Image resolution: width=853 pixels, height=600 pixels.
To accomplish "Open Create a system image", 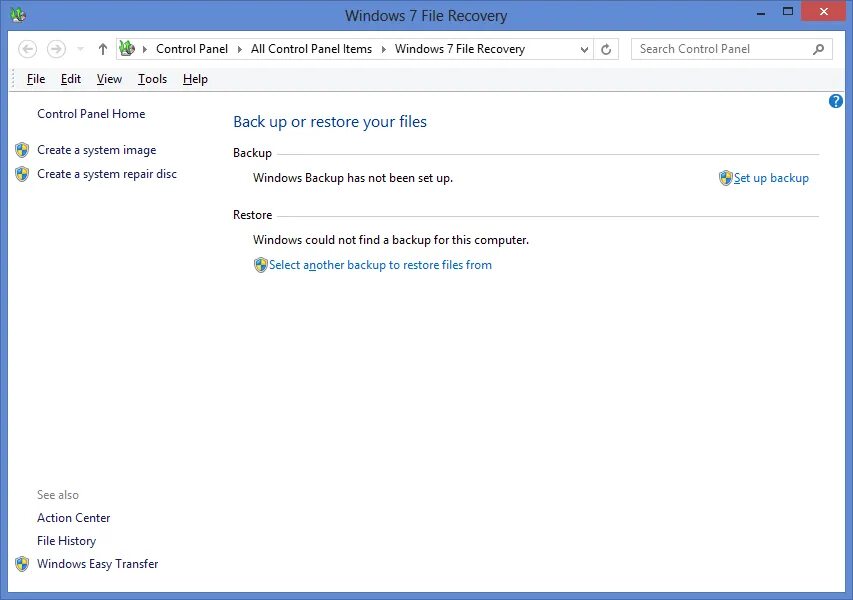I will [x=96, y=150].
